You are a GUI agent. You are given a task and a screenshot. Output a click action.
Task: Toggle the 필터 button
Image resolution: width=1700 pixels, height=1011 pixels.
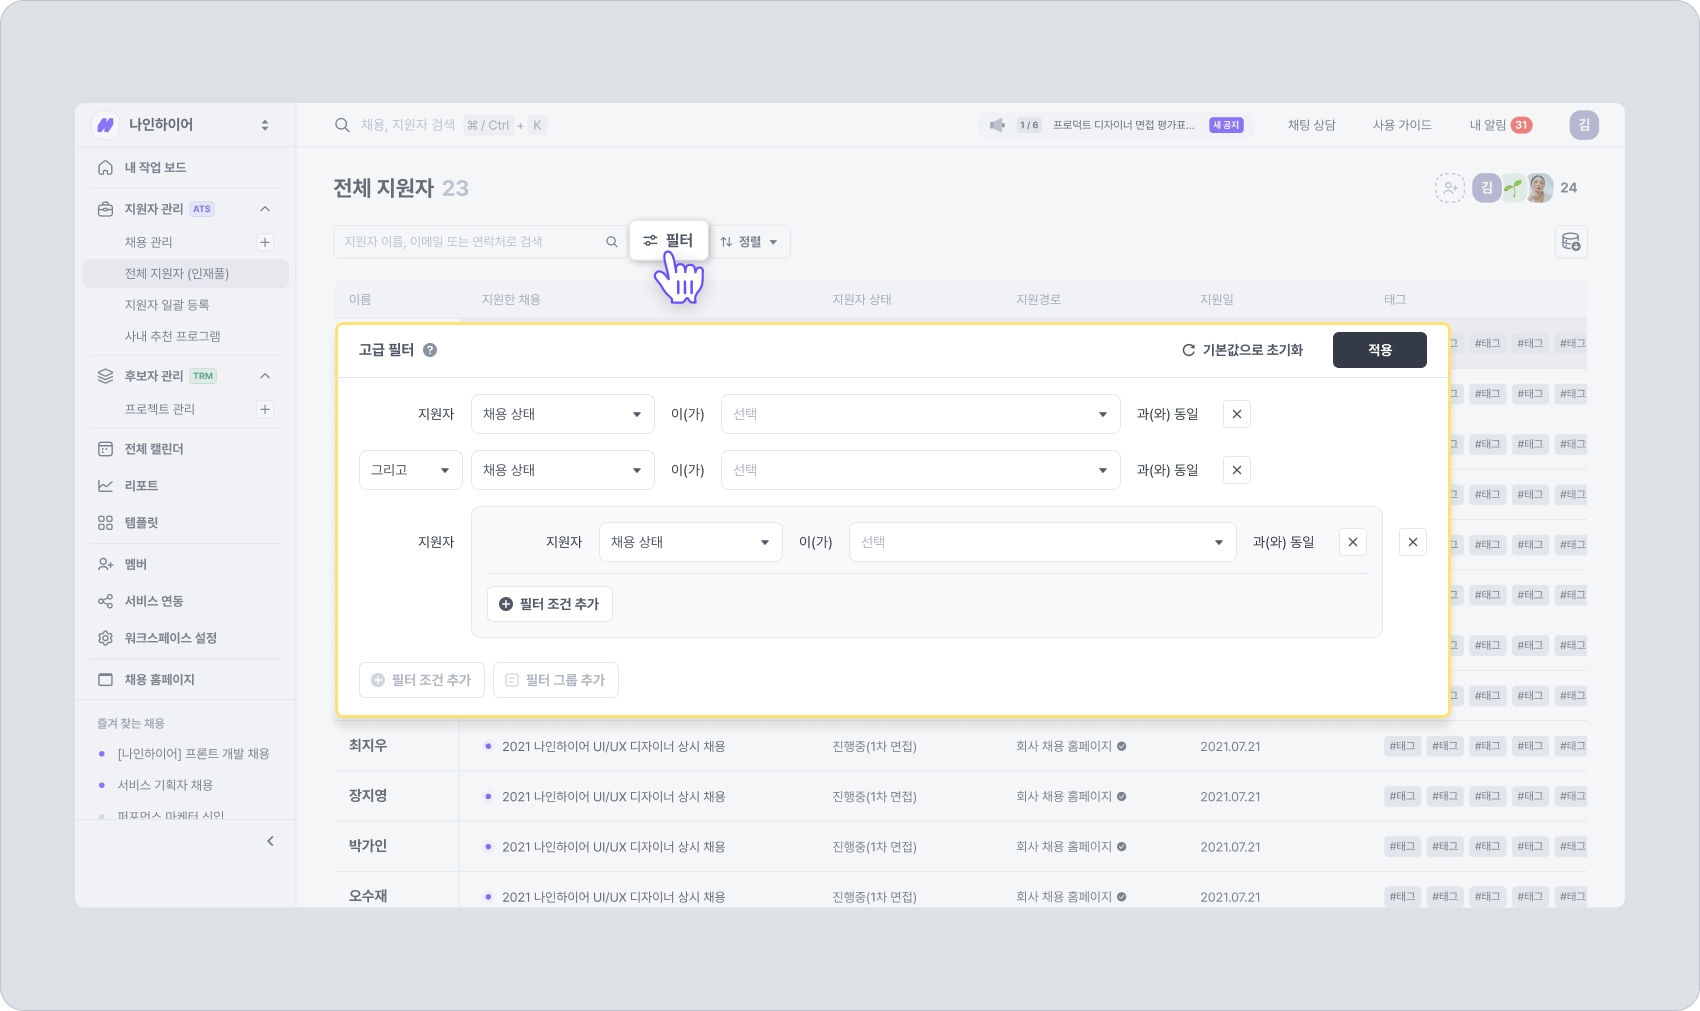669,241
